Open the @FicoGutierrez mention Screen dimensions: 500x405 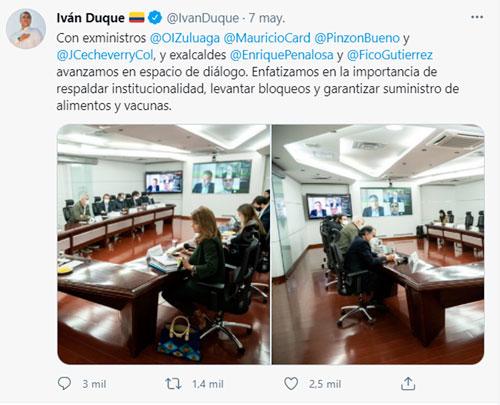pos(390,55)
